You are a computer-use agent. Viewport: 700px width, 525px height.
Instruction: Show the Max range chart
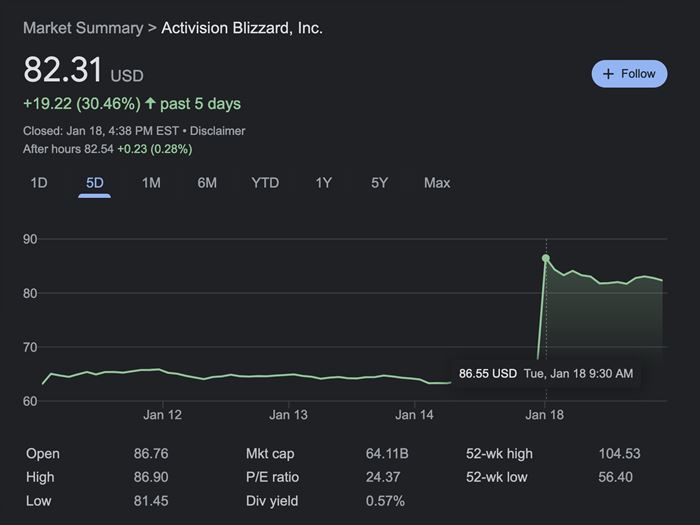click(437, 183)
